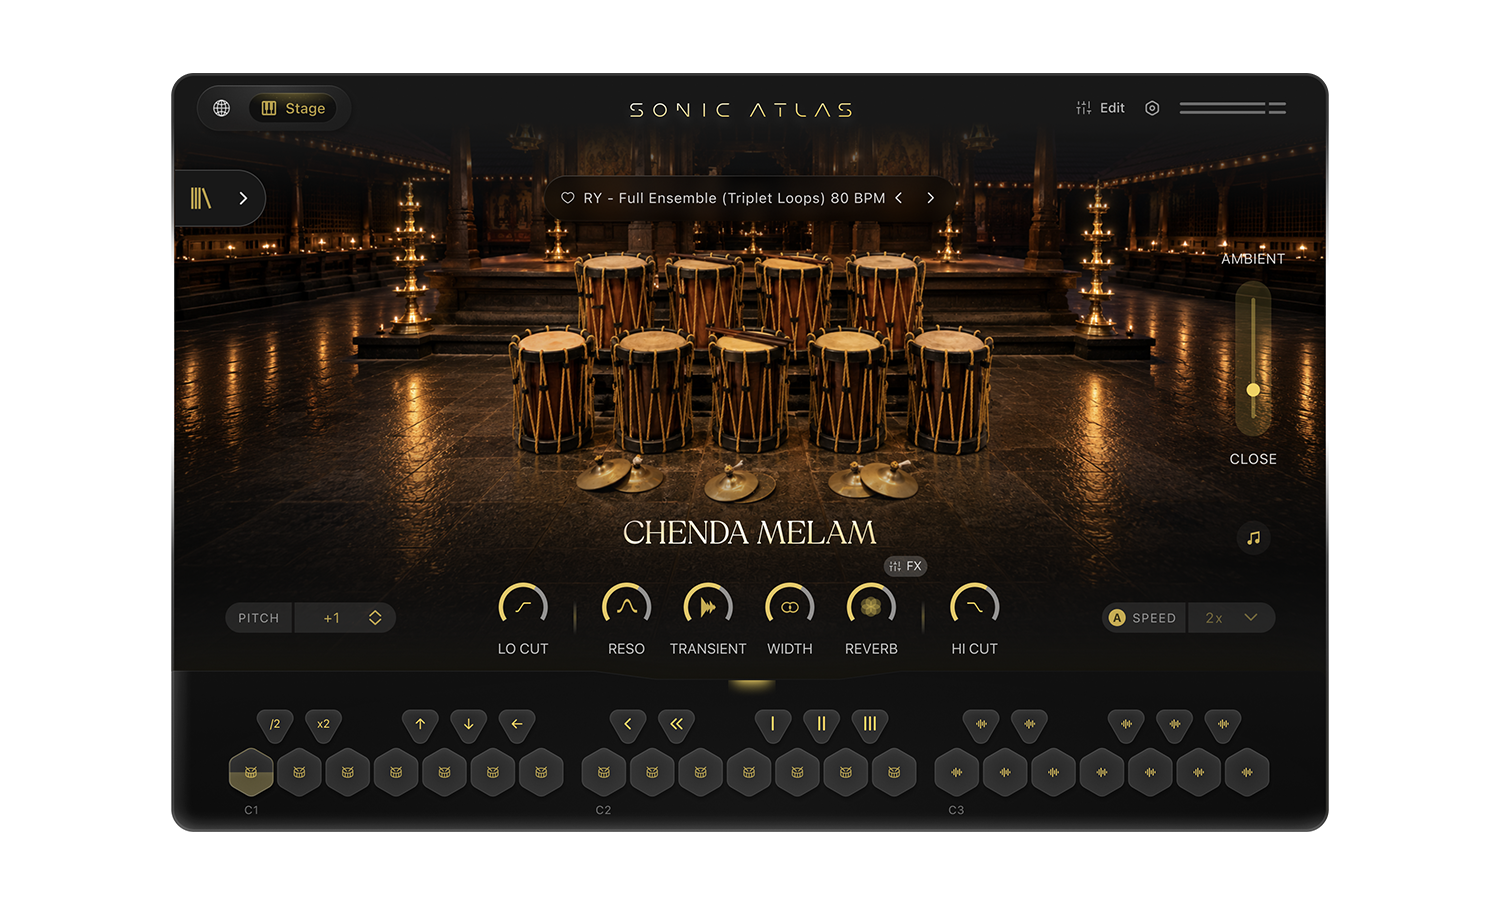Click the AMBIENT label

[x=1253, y=259]
